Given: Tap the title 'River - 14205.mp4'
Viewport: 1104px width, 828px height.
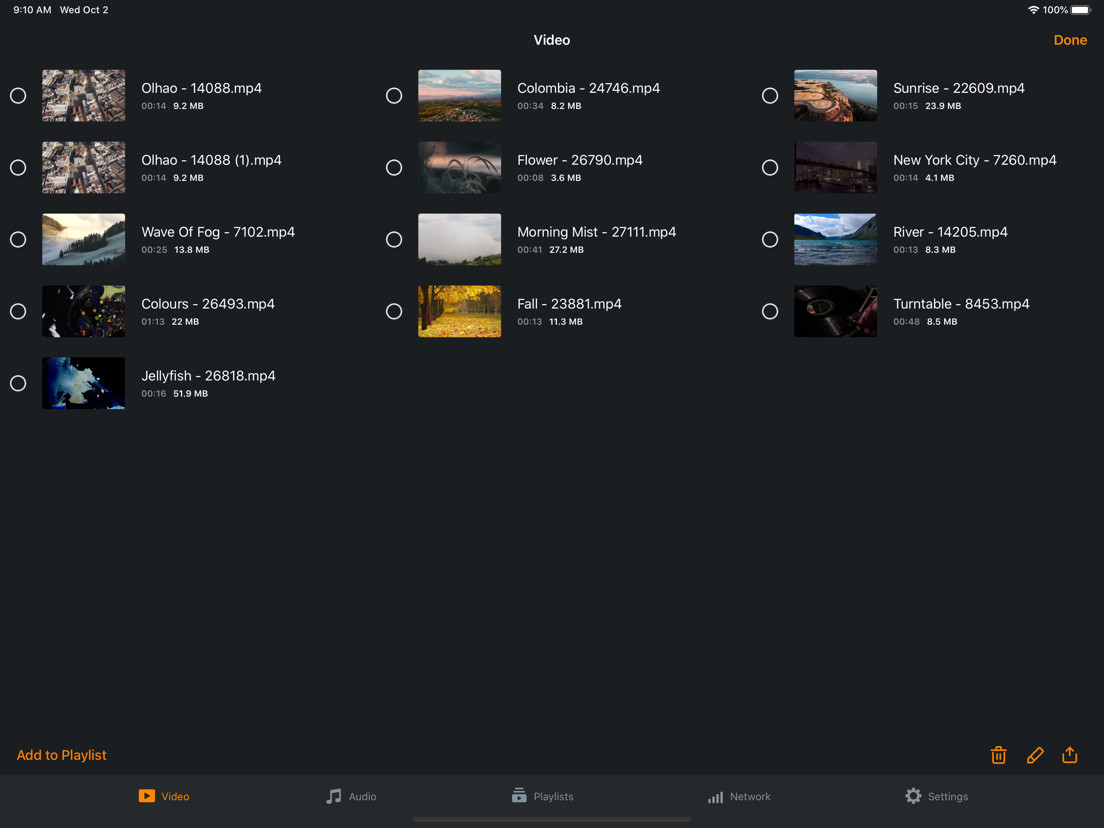Looking at the screenshot, I should 951,232.
